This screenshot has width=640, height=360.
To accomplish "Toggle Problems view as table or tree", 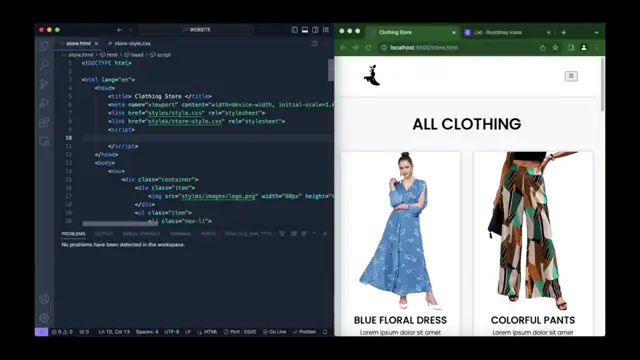I will coord(304,234).
